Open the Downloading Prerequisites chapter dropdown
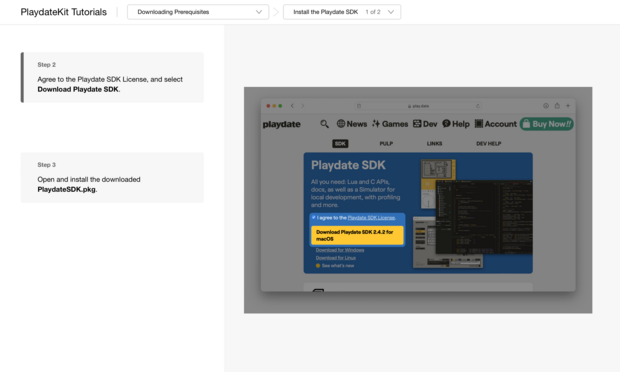Viewport: 620px width, 372px height. [198, 12]
